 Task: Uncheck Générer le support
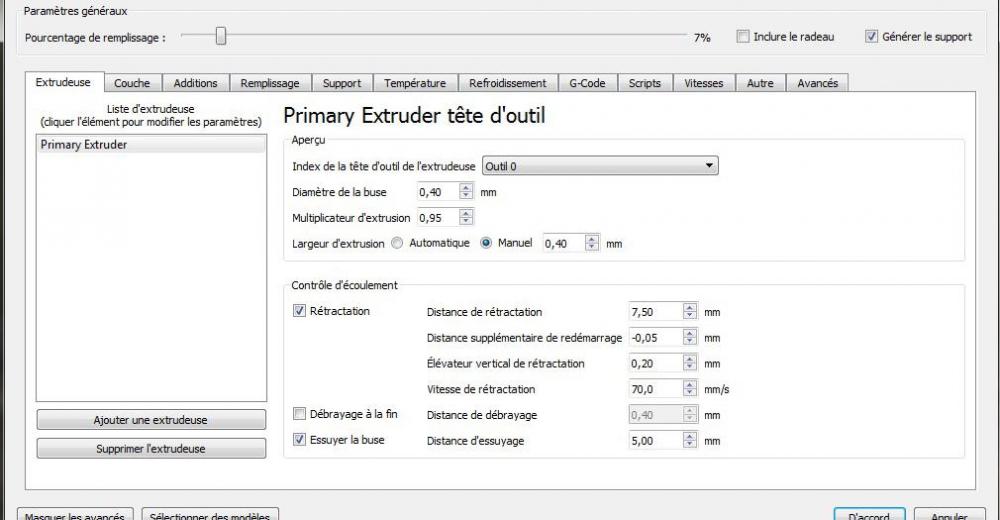(x=871, y=36)
